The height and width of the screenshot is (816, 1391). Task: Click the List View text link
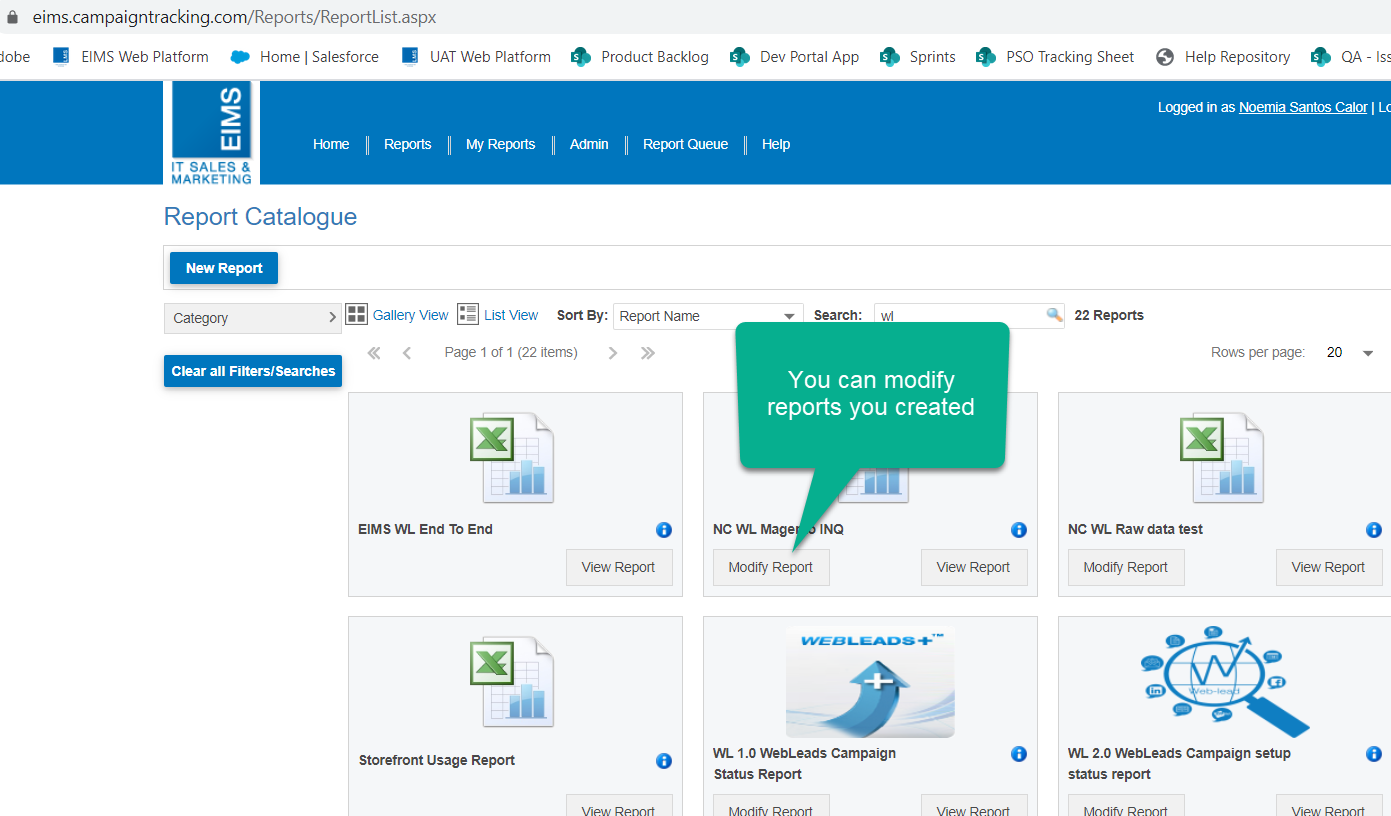[x=511, y=315]
